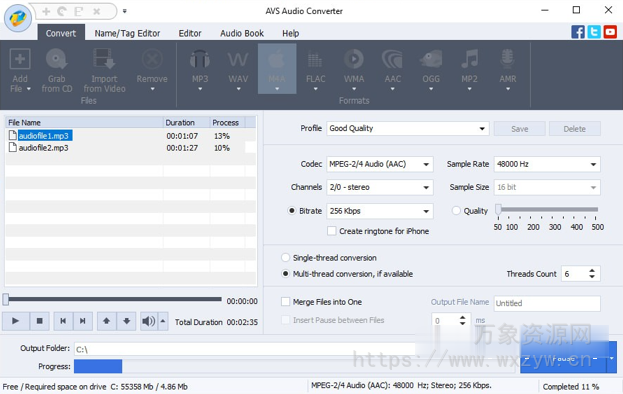
Task: Move selected file up in list
Action: click(x=106, y=321)
